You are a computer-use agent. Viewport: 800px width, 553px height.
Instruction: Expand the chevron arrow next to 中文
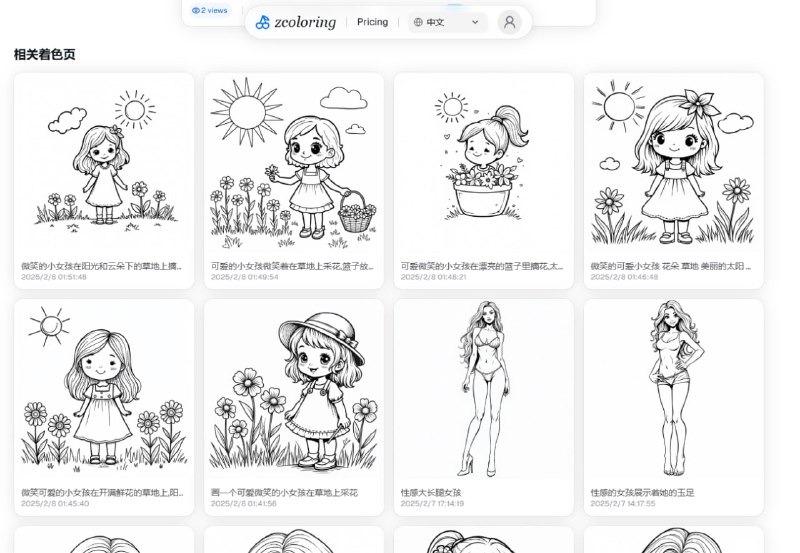click(x=475, y=22)
